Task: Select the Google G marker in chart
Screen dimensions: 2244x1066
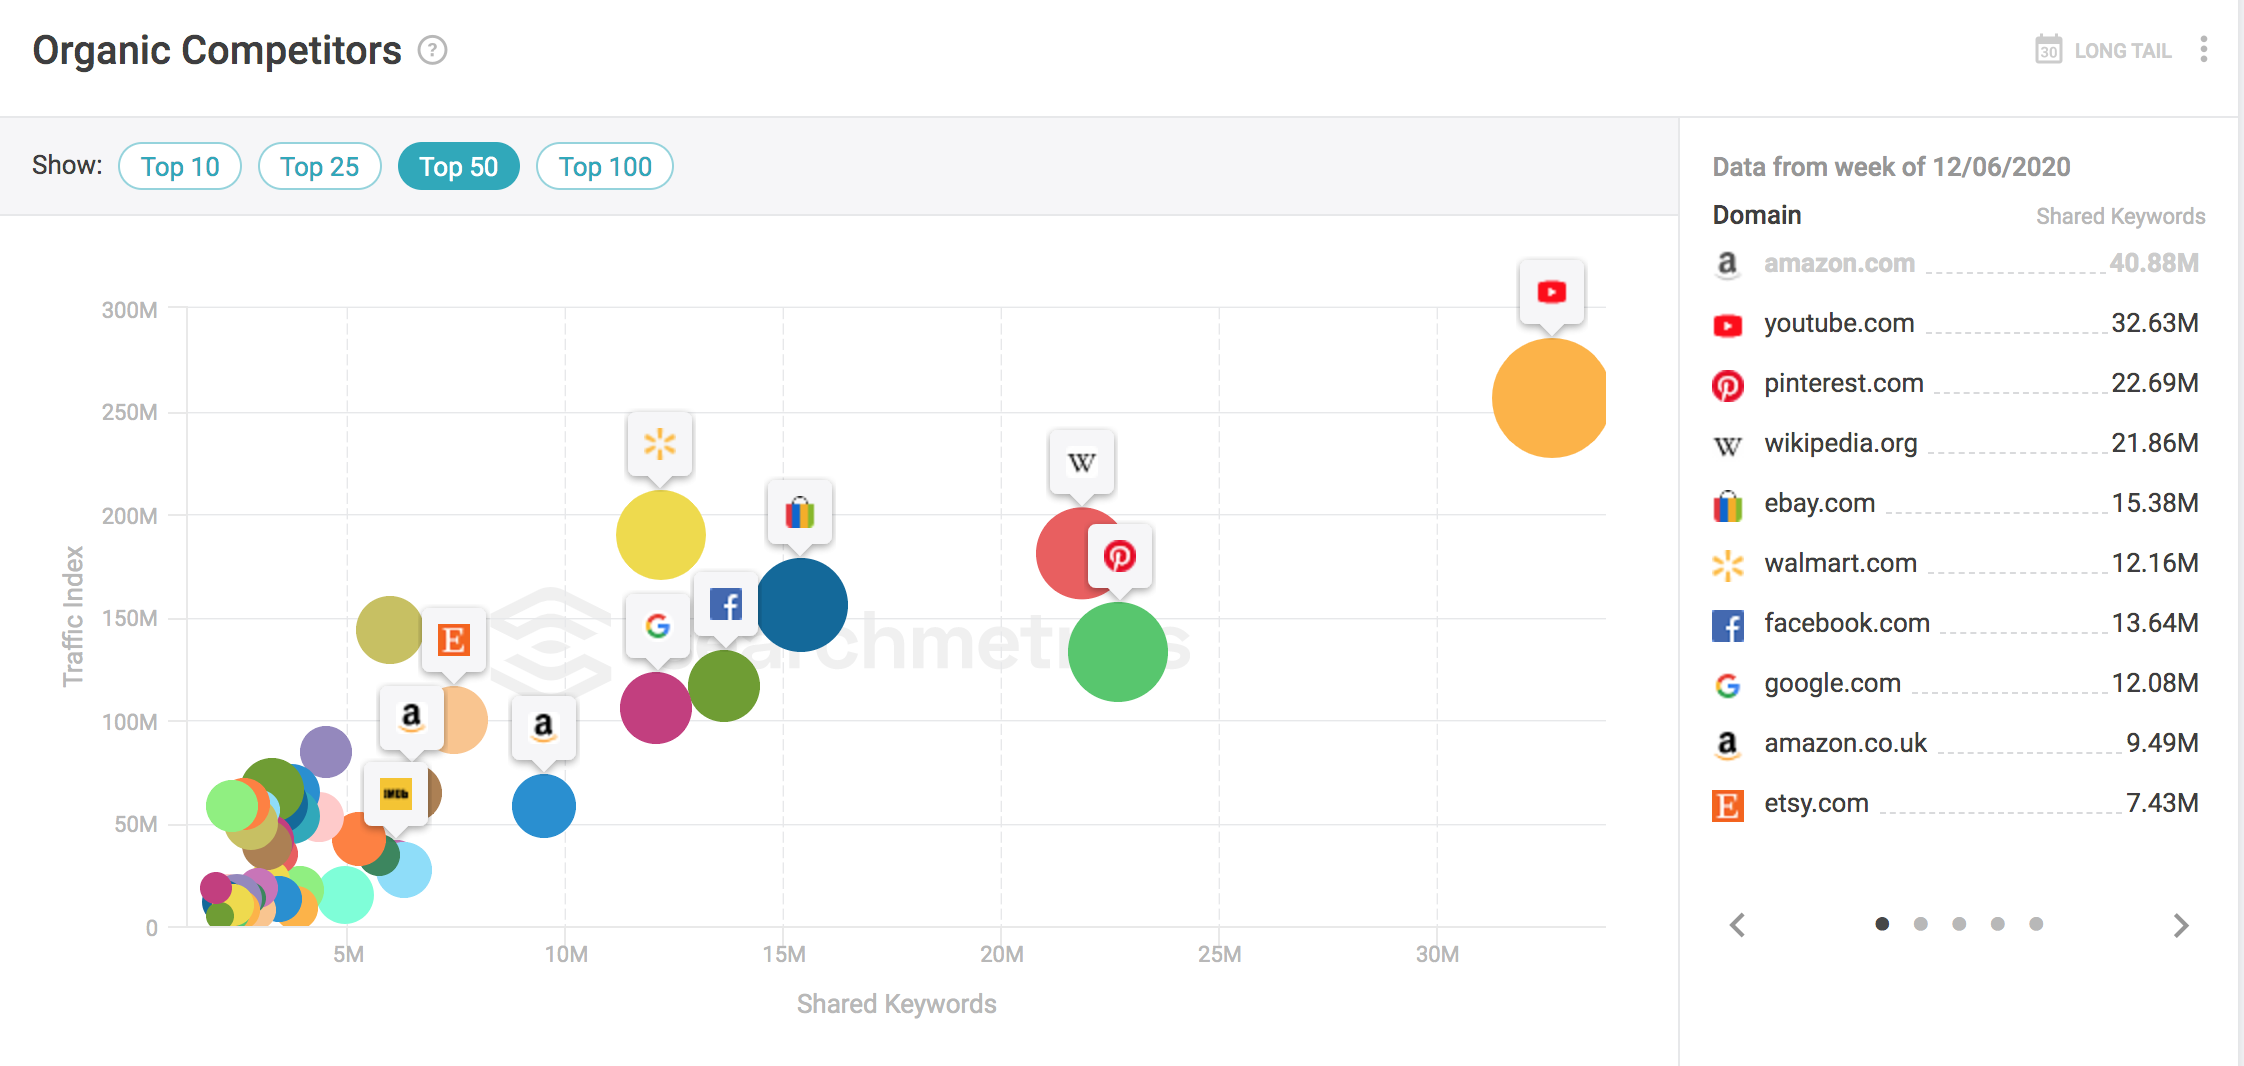Action: click(657, 626)
